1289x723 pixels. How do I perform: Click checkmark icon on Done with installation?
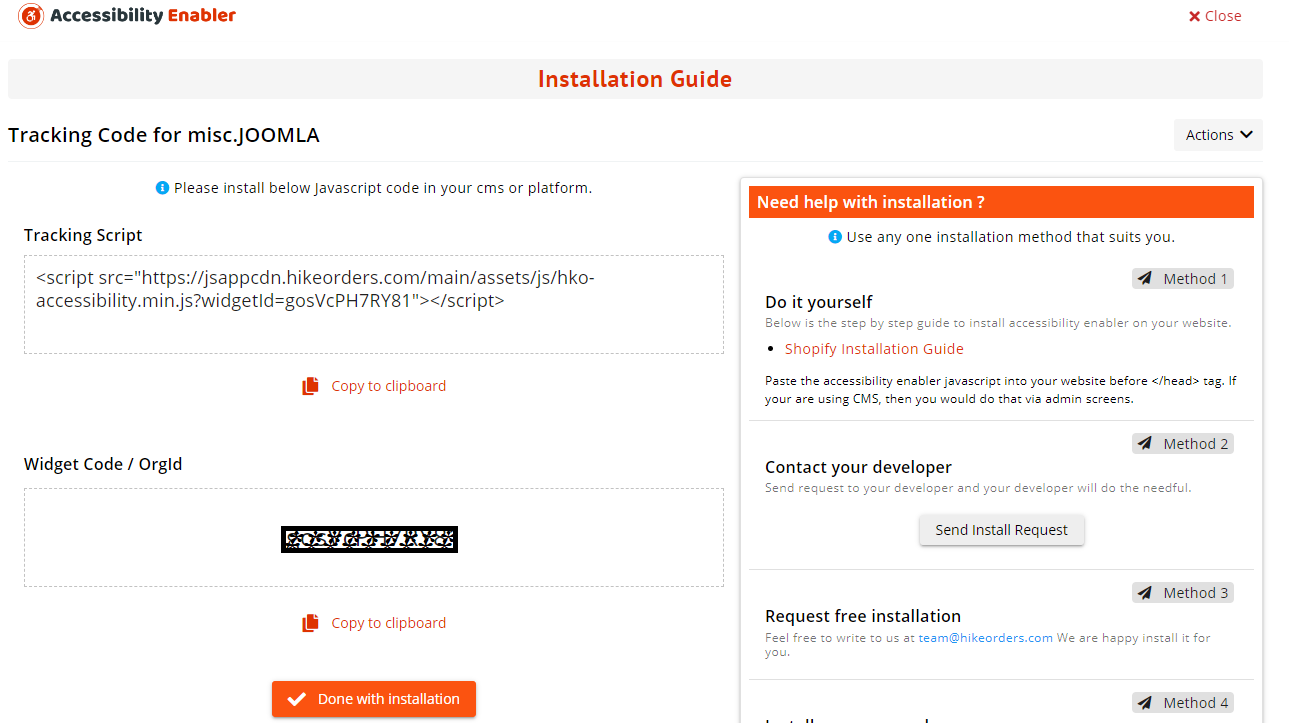point(296,700)
